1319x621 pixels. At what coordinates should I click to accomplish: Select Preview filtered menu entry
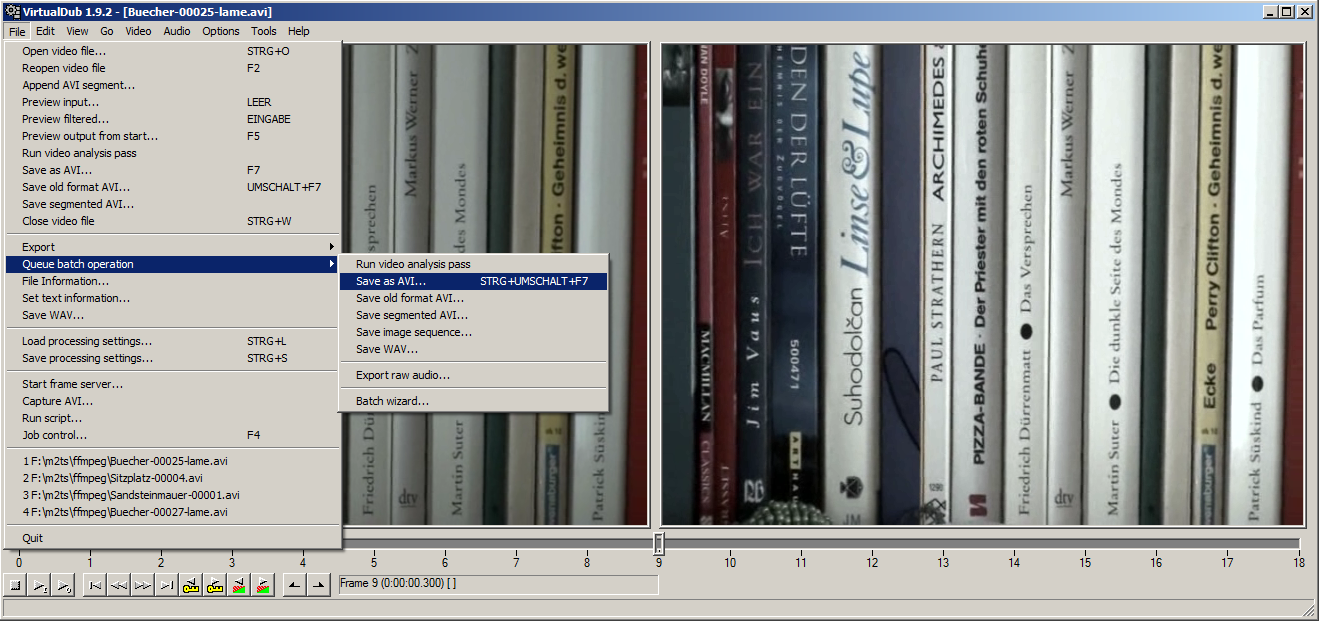173,119
